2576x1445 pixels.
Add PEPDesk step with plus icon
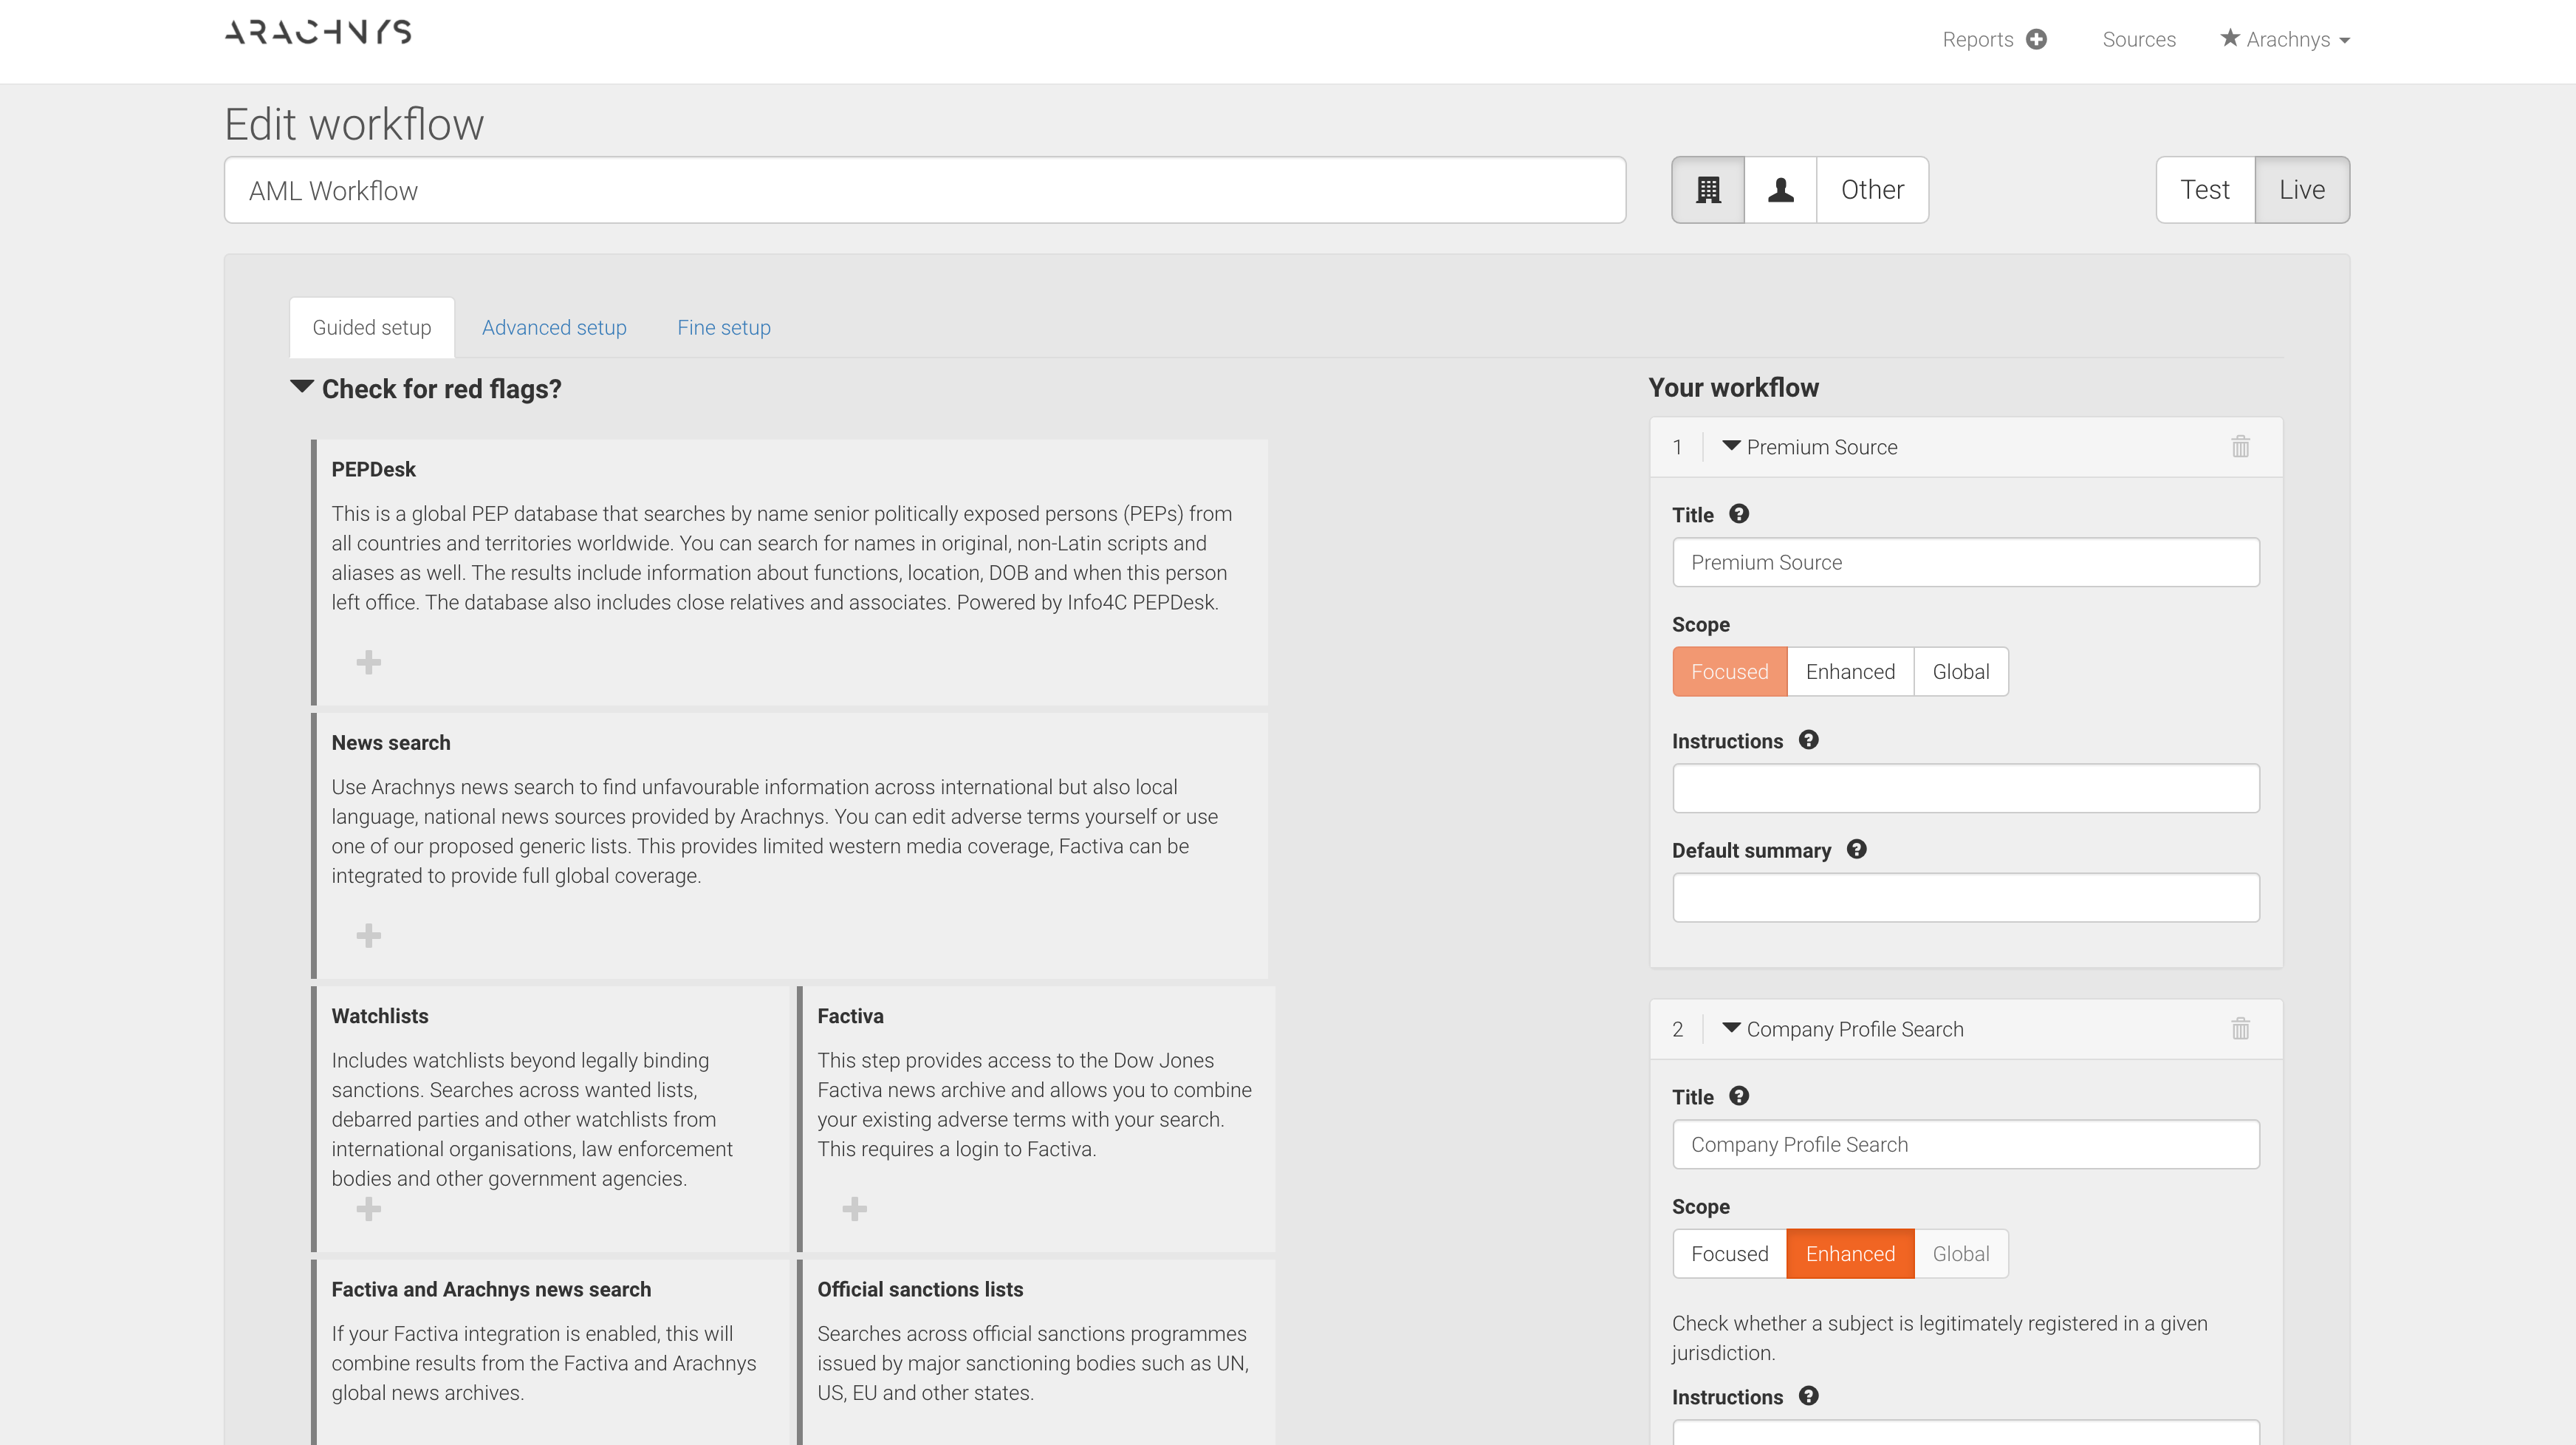click(368, 662)
